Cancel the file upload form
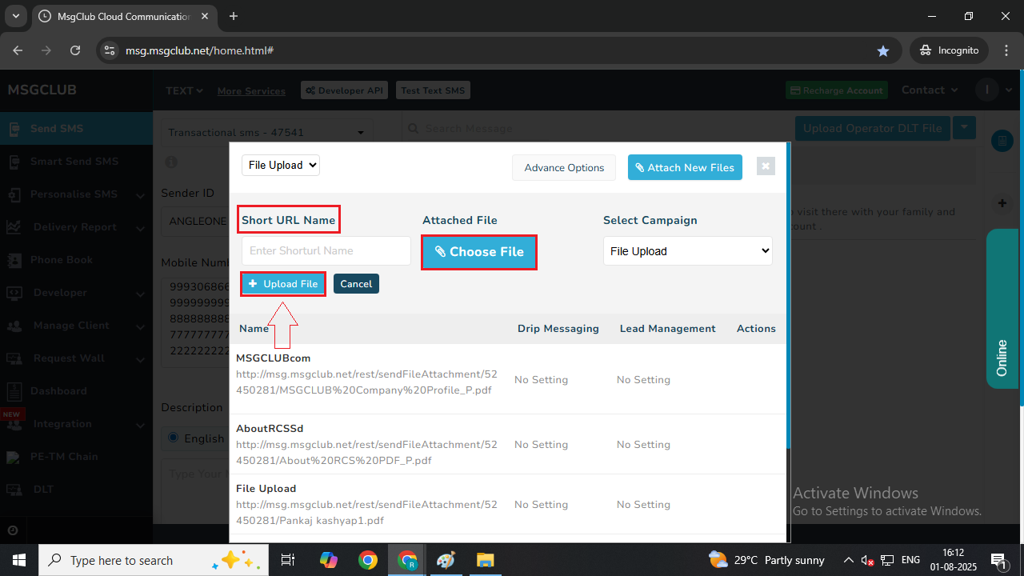 click(x=356, y=284)
